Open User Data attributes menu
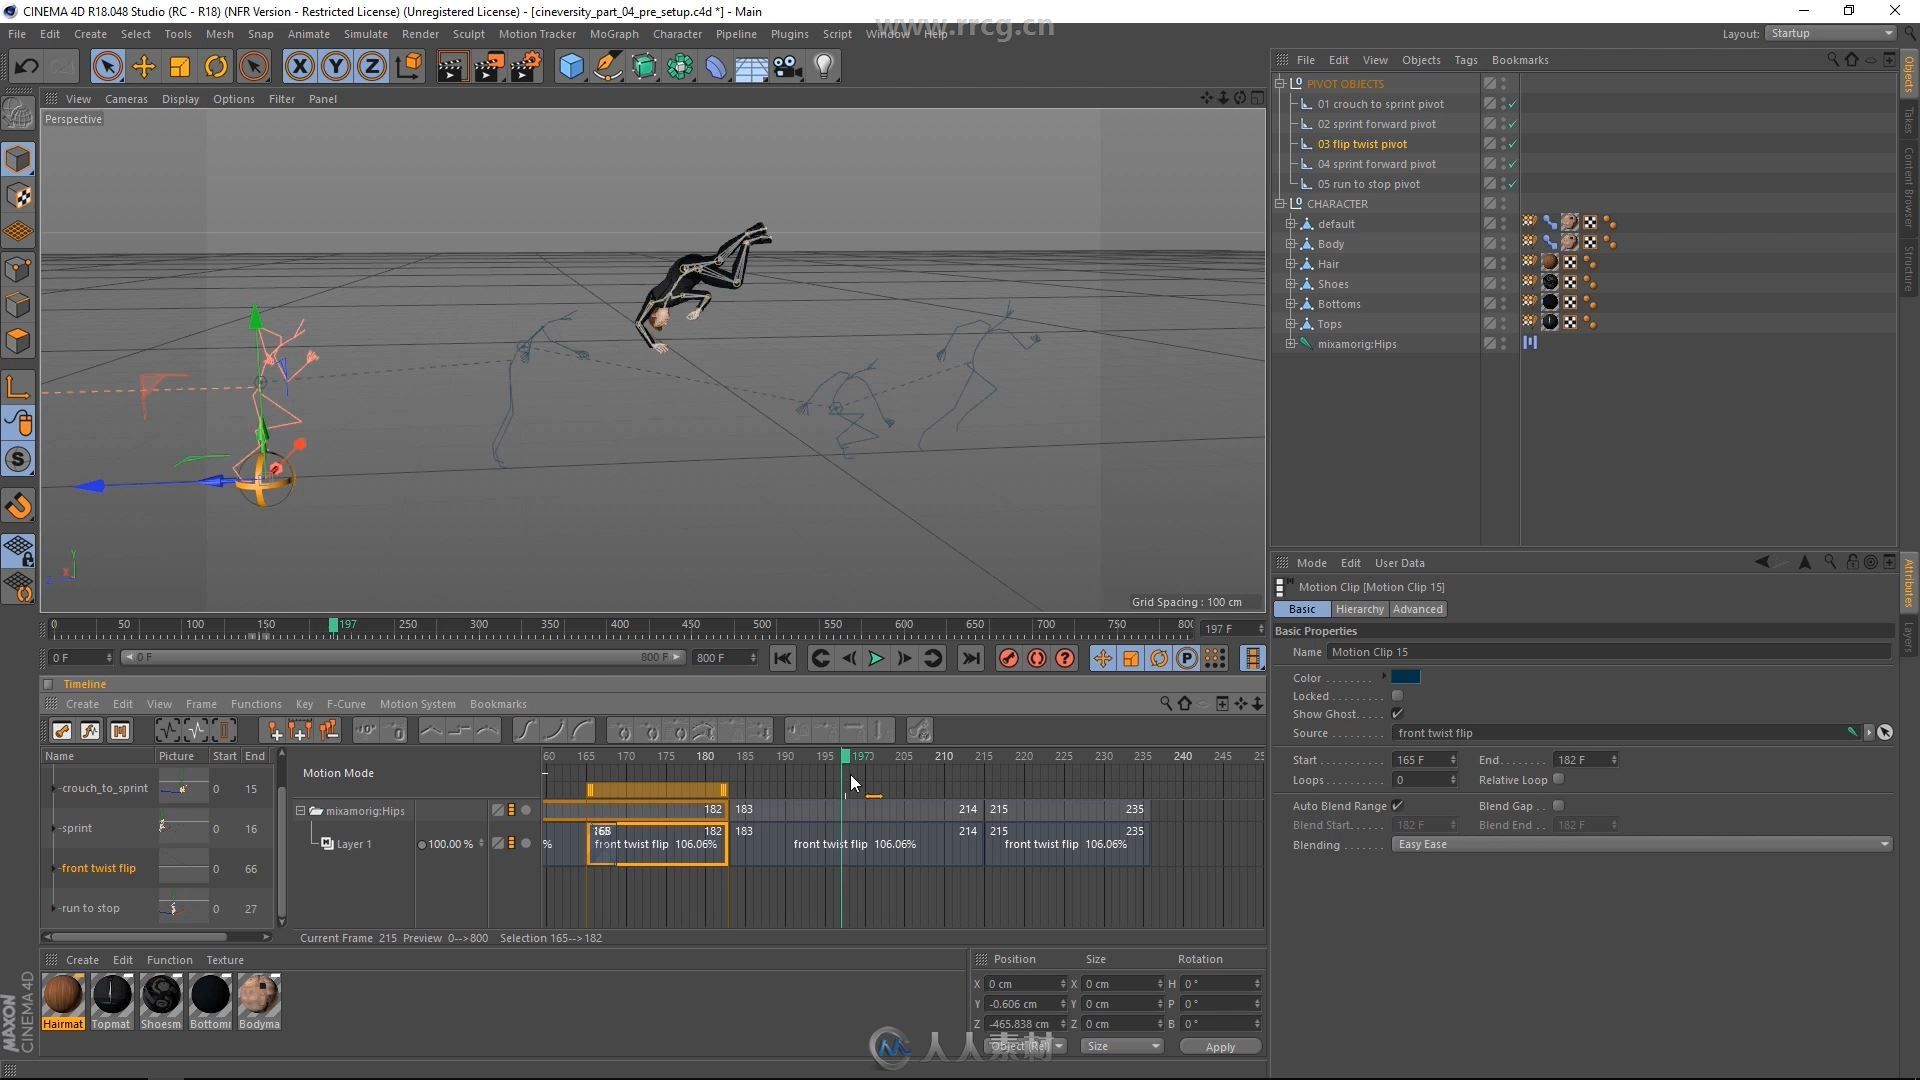The height and width of the screenshot is (1080, 1920). click(1399, 563)
